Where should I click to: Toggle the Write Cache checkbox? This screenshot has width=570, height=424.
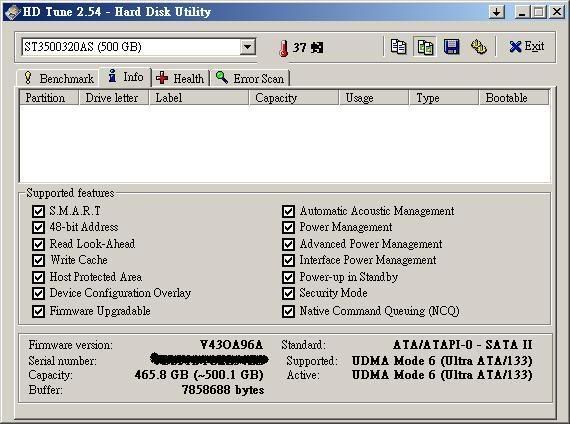[38, 260]
